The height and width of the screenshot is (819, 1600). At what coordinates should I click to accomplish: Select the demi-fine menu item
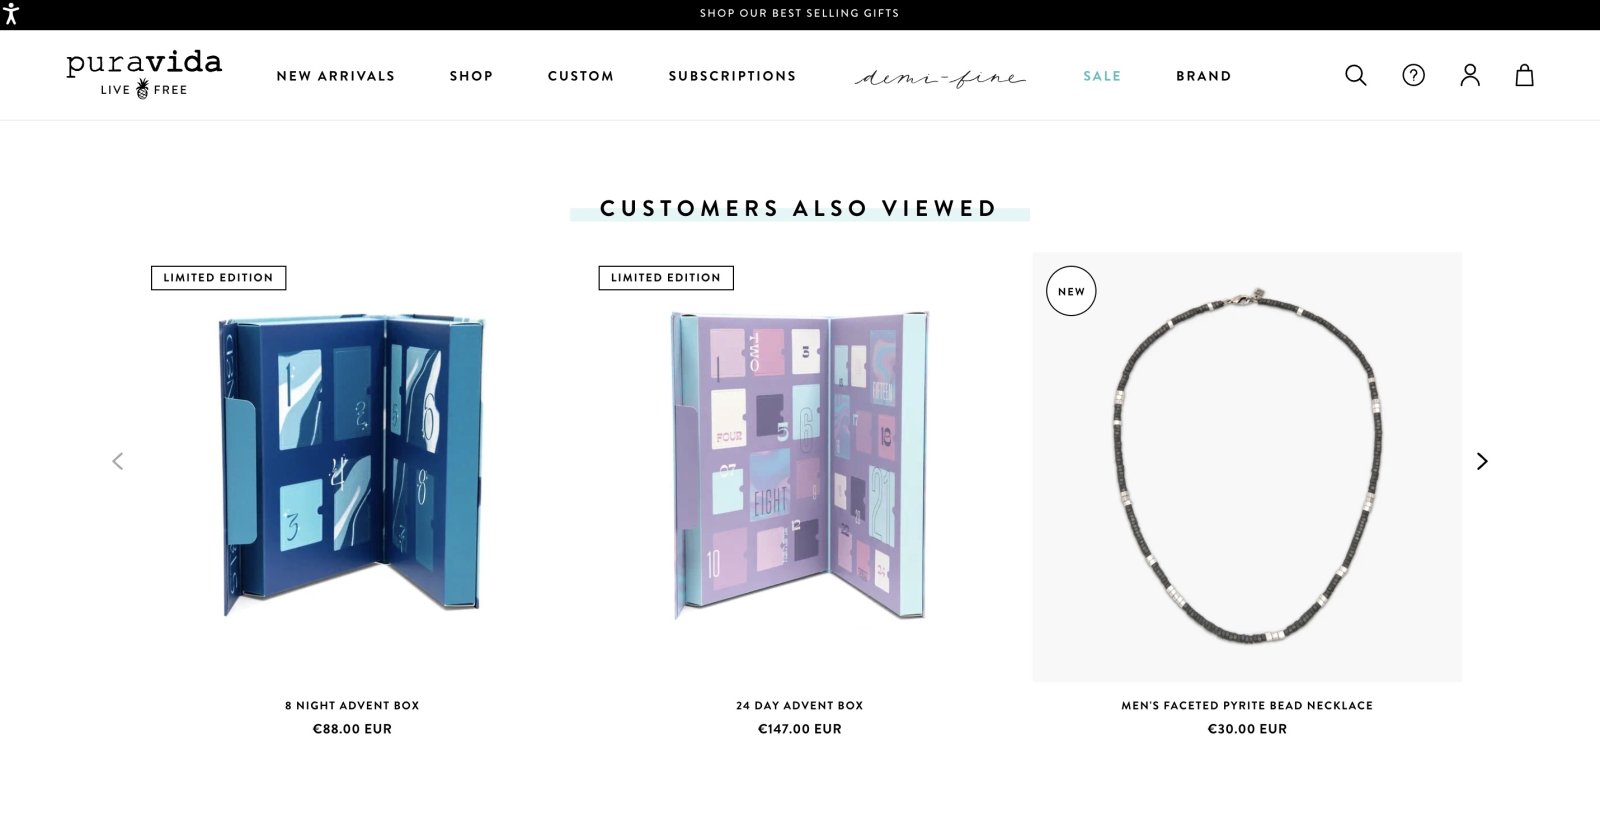940,75
